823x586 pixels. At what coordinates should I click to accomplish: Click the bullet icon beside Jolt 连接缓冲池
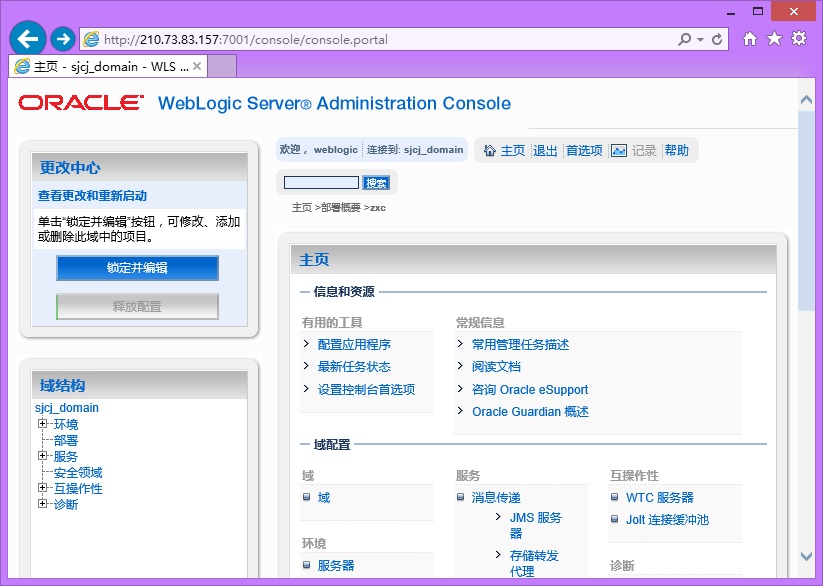click(615, 519)
